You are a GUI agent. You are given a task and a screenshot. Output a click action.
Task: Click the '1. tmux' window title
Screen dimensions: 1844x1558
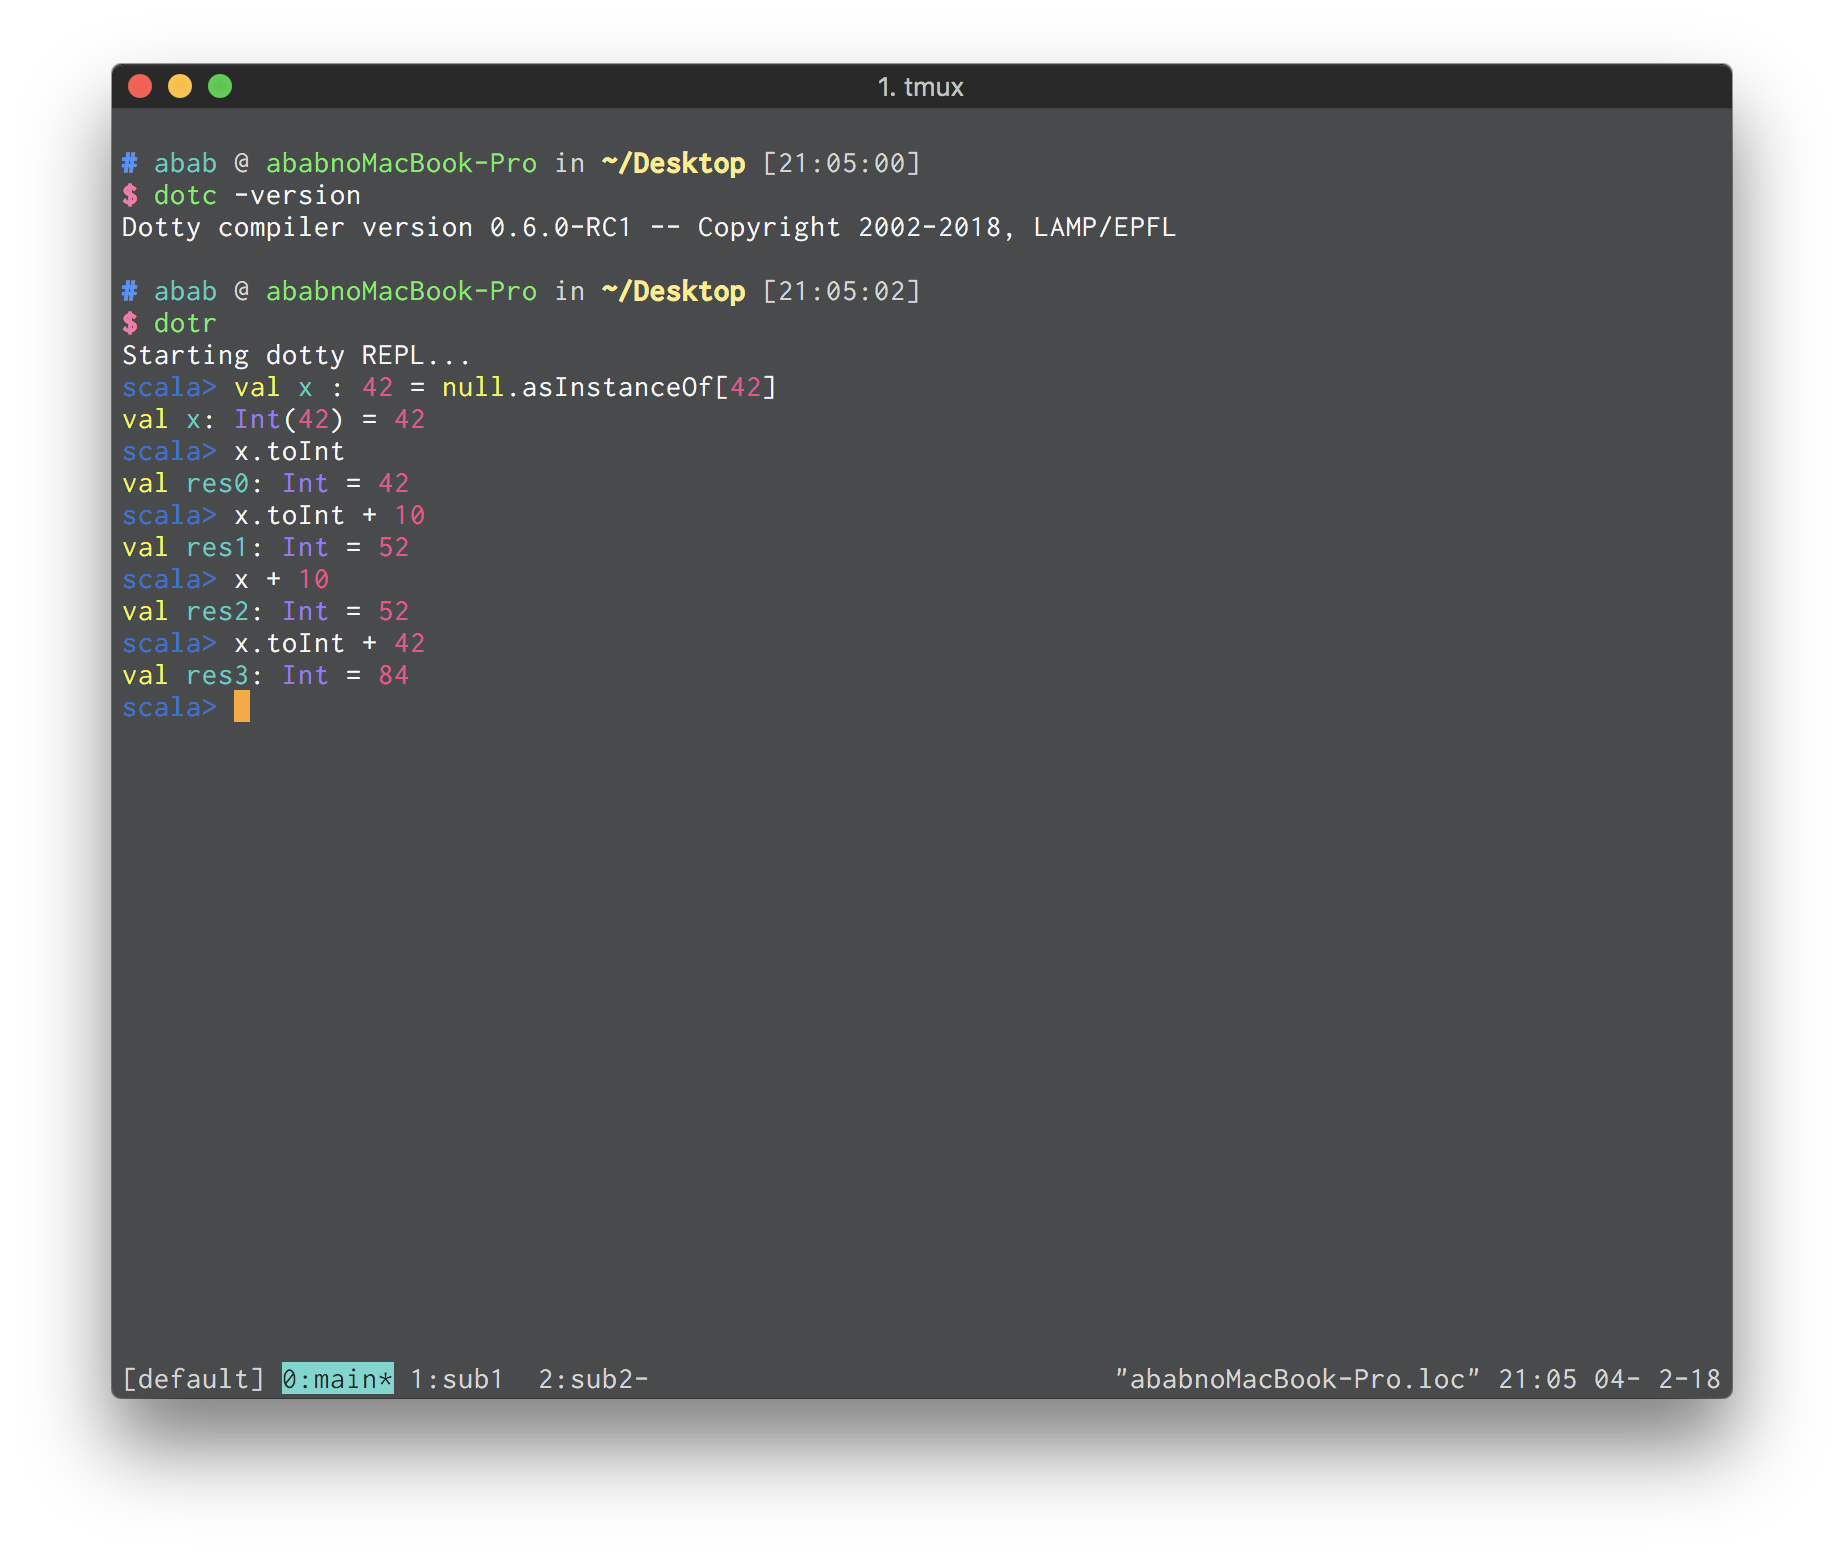click(x=921, y=87)
